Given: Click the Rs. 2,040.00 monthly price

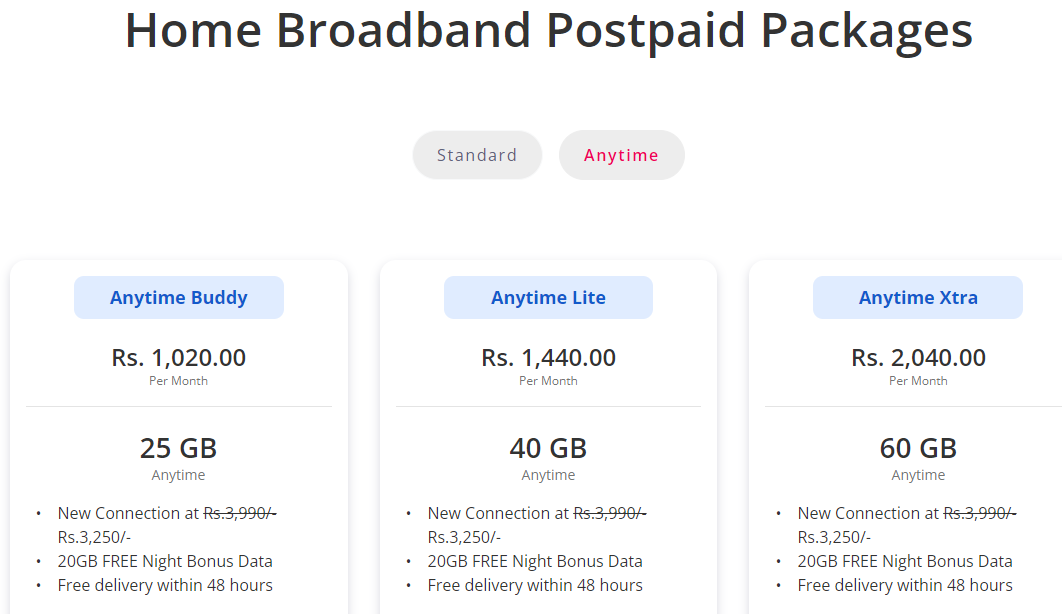Looking at the screenshot, I should tap(918, 357).
